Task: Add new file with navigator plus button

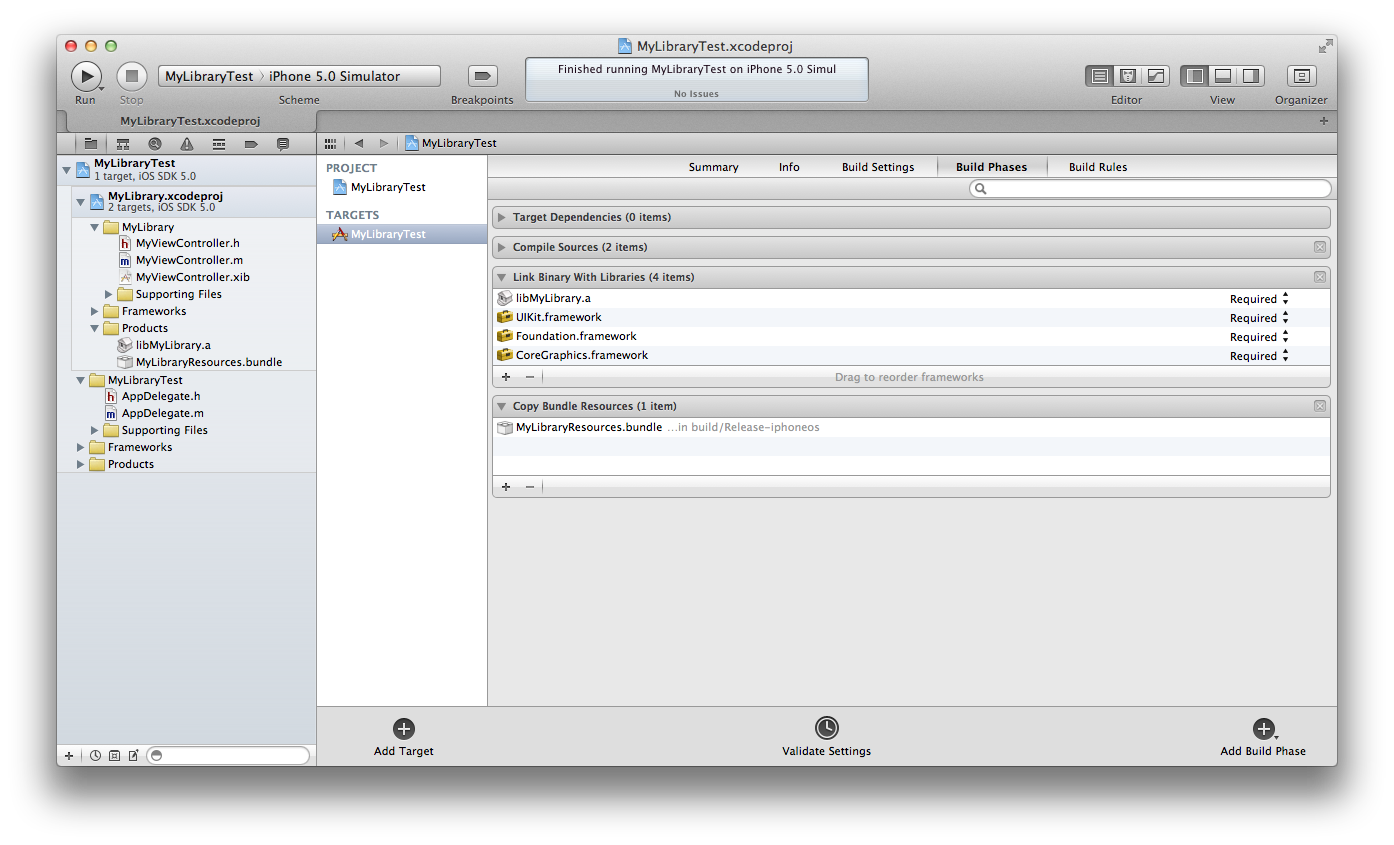Action: (x=68, y=756)
